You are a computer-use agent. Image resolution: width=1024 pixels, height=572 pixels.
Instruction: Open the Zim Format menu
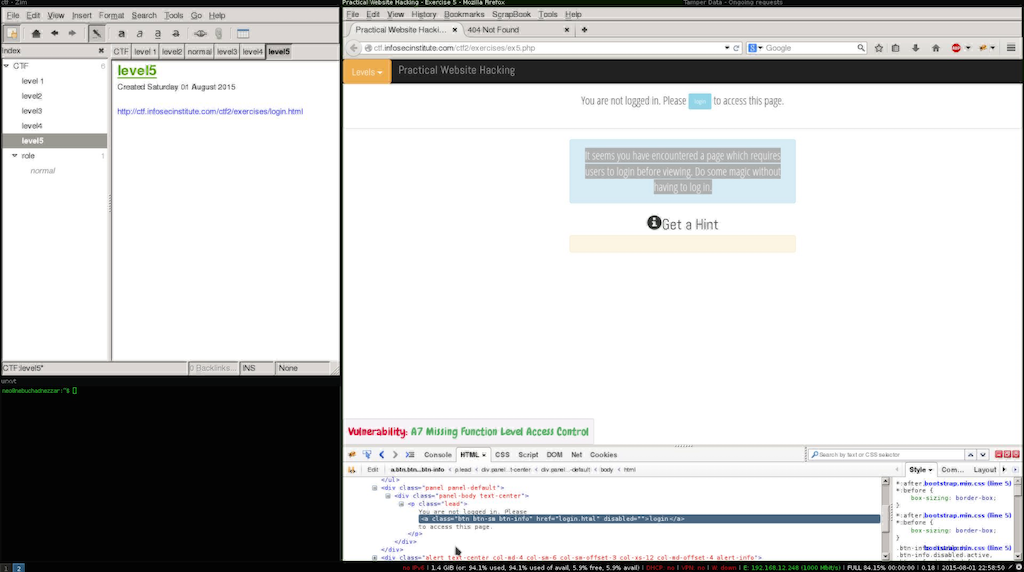[x=111, y=15]
